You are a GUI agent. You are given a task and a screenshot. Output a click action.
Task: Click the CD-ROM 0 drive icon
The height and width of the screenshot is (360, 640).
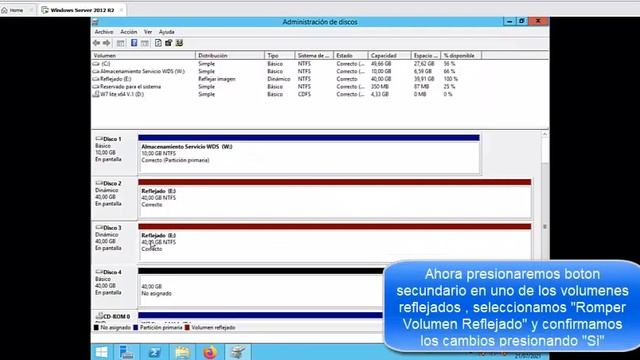point(99,316)
